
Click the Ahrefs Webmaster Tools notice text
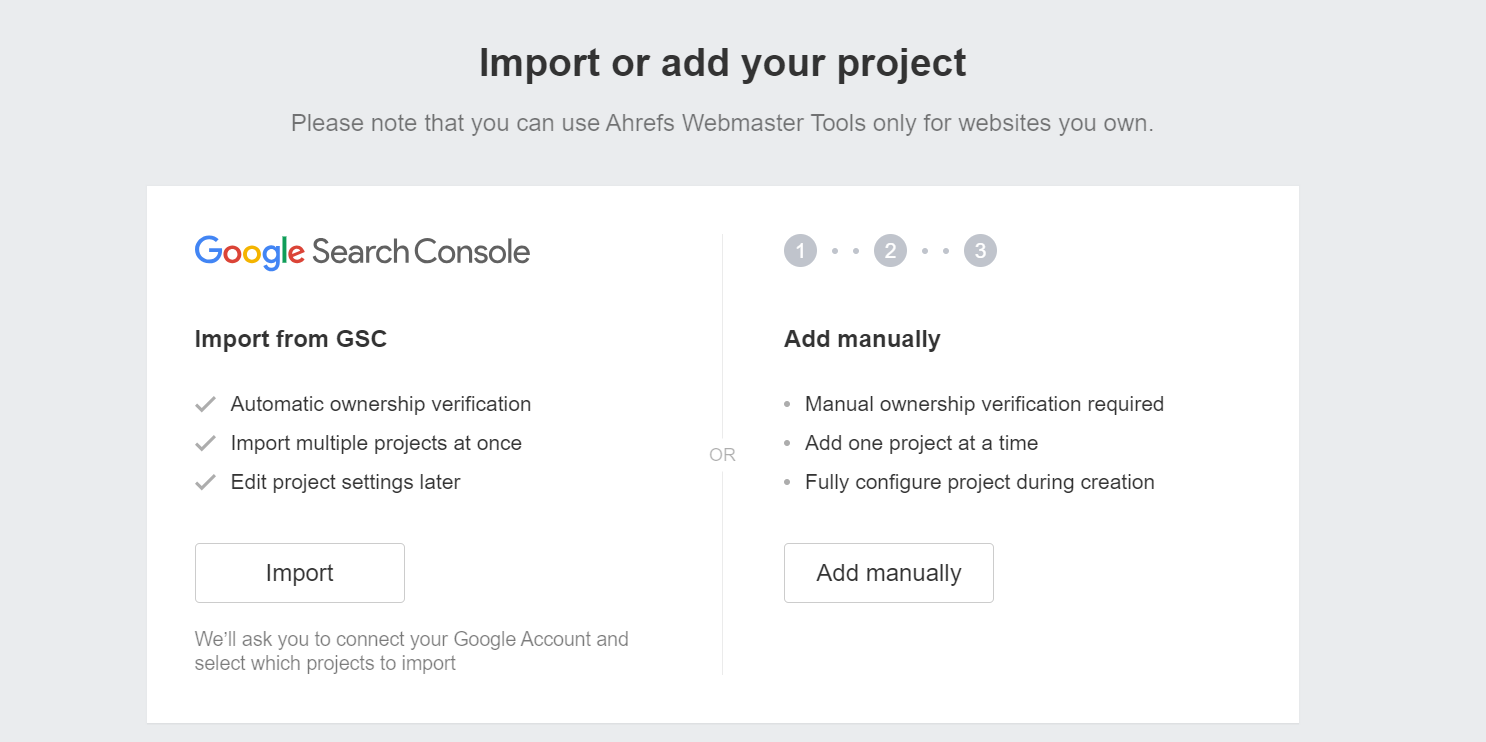[722, 124]
